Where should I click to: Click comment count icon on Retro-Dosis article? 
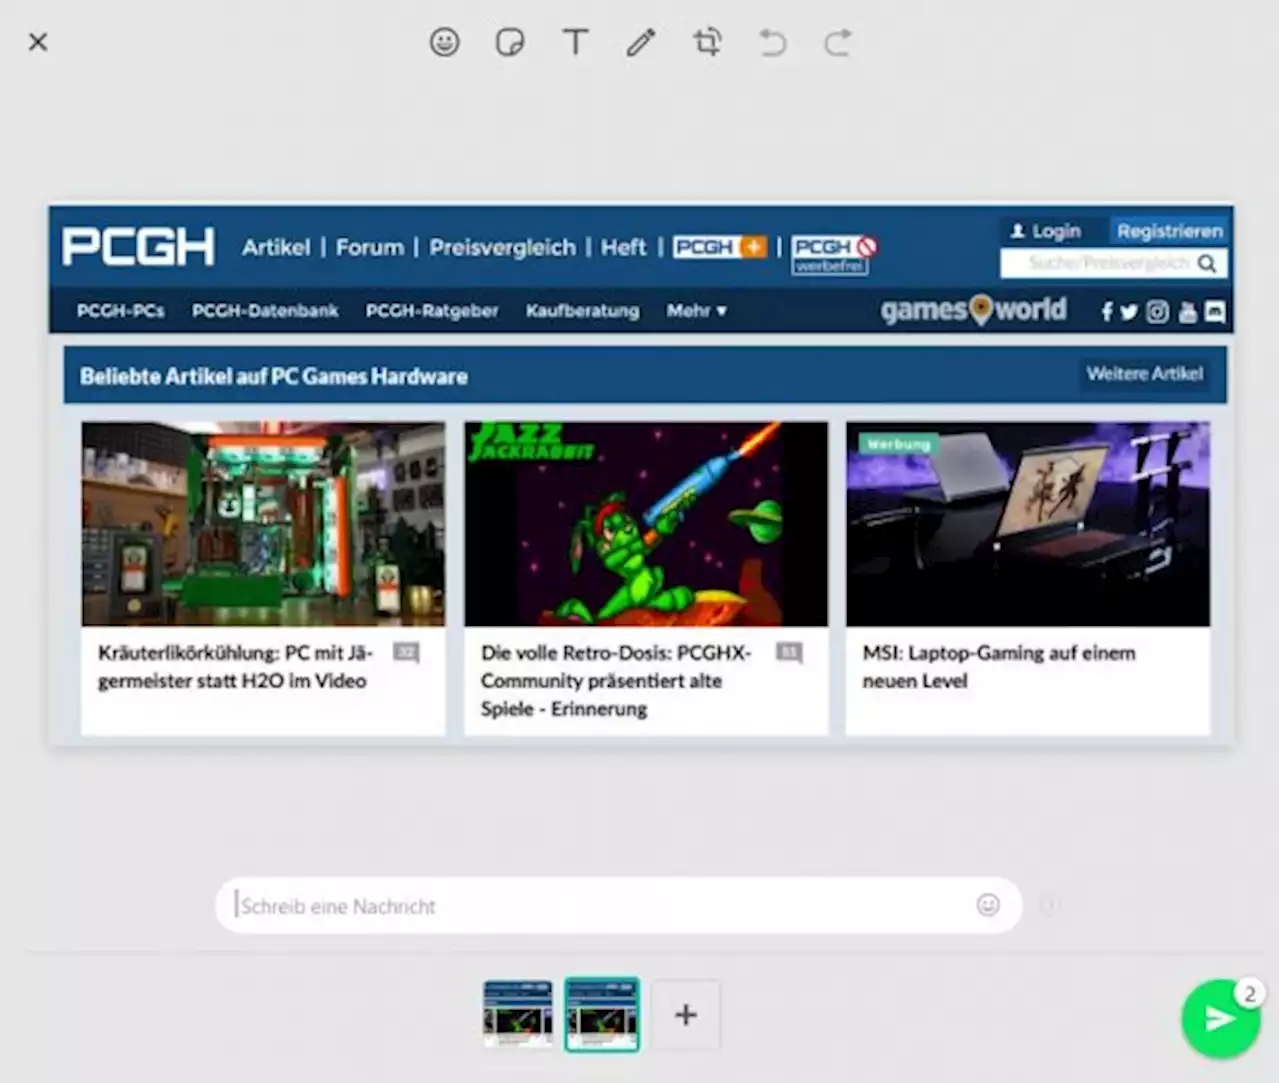pos(789,653)
